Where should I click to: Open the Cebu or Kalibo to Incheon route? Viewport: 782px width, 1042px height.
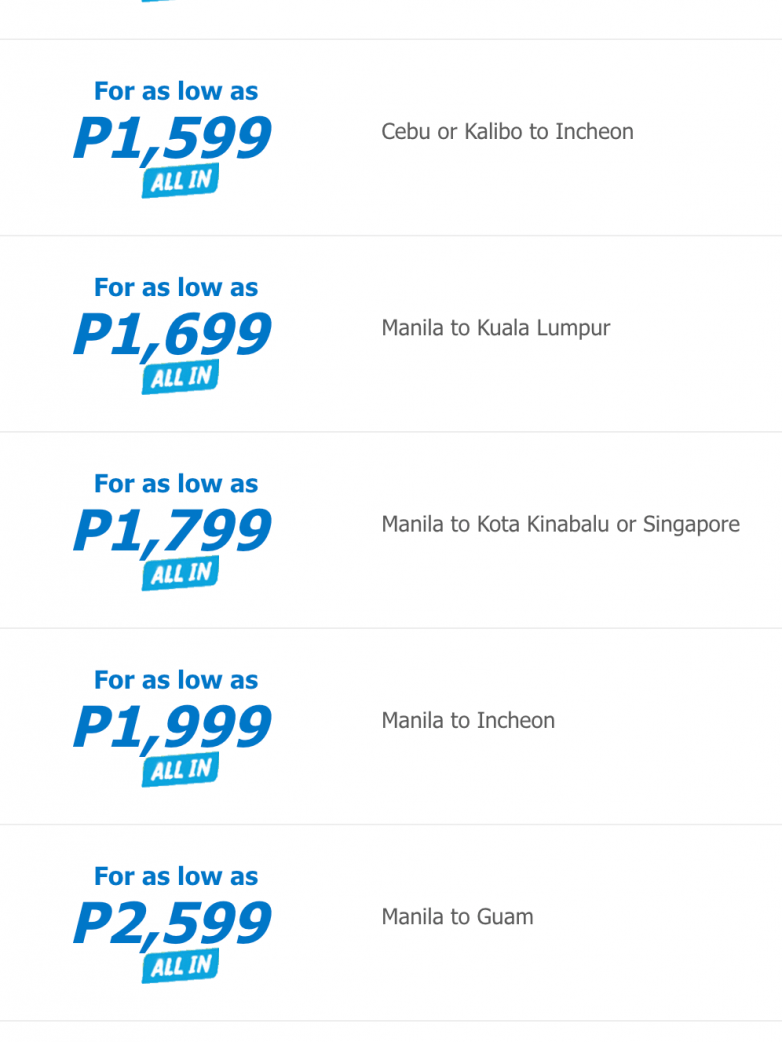507,132
